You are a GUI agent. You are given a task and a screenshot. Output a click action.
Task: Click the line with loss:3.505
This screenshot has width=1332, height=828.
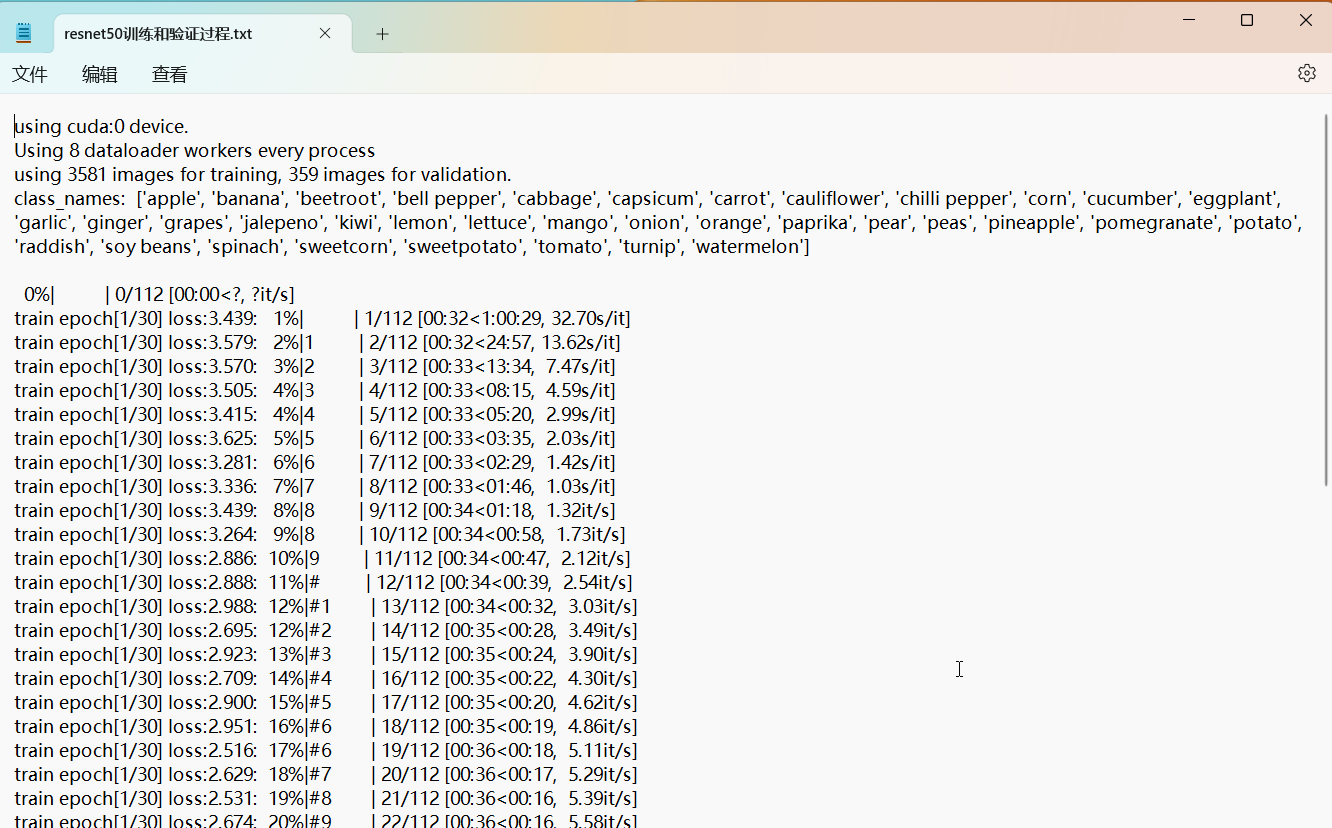pos(315,391)
